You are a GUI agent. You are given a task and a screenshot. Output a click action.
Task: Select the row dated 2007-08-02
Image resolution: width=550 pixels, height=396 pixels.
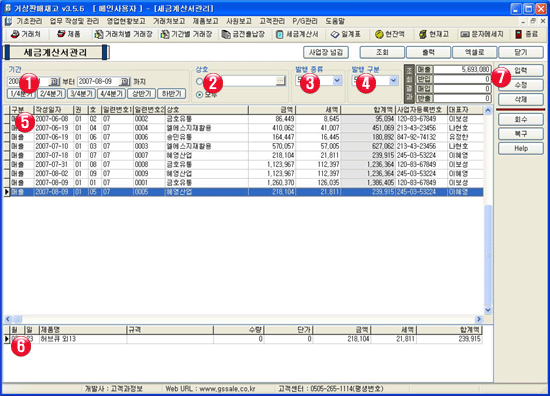[x=247, y=174]
